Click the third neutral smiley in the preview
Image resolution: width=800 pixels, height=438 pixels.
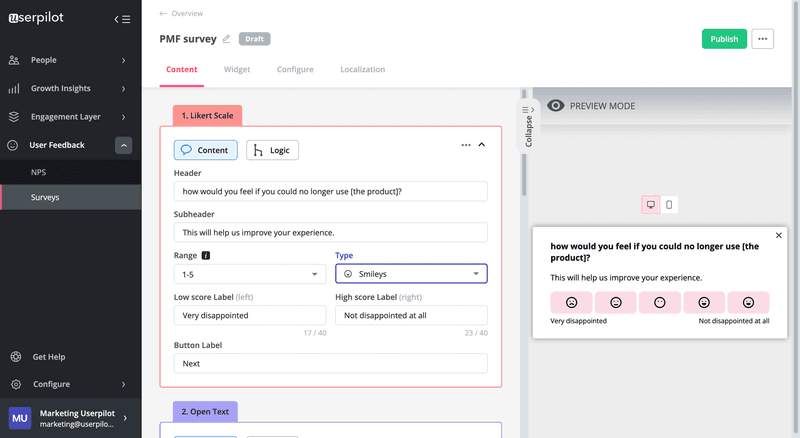coord(660,303)
